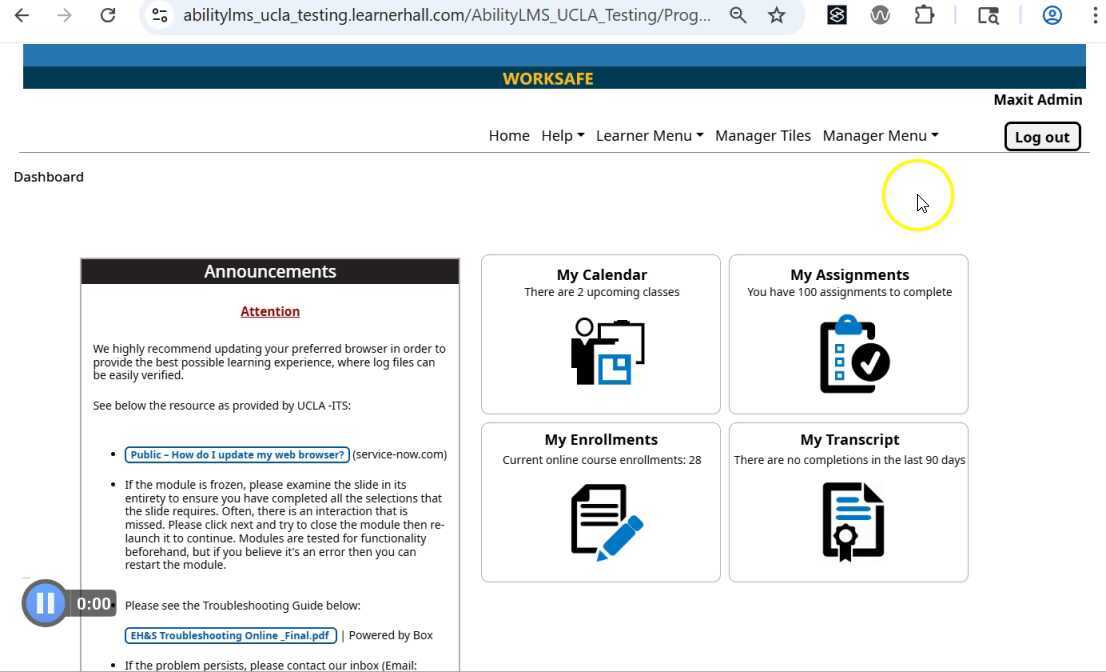Click the Log out button

(x=1042, y=137)
